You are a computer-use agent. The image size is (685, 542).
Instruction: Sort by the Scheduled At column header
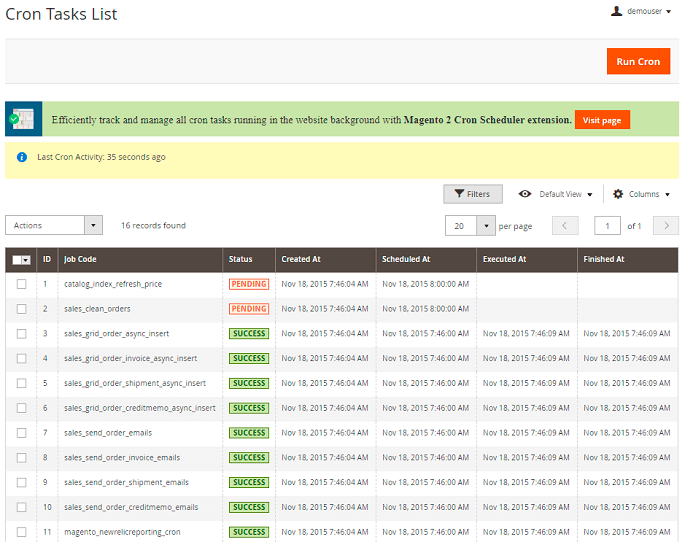point(406,259)
